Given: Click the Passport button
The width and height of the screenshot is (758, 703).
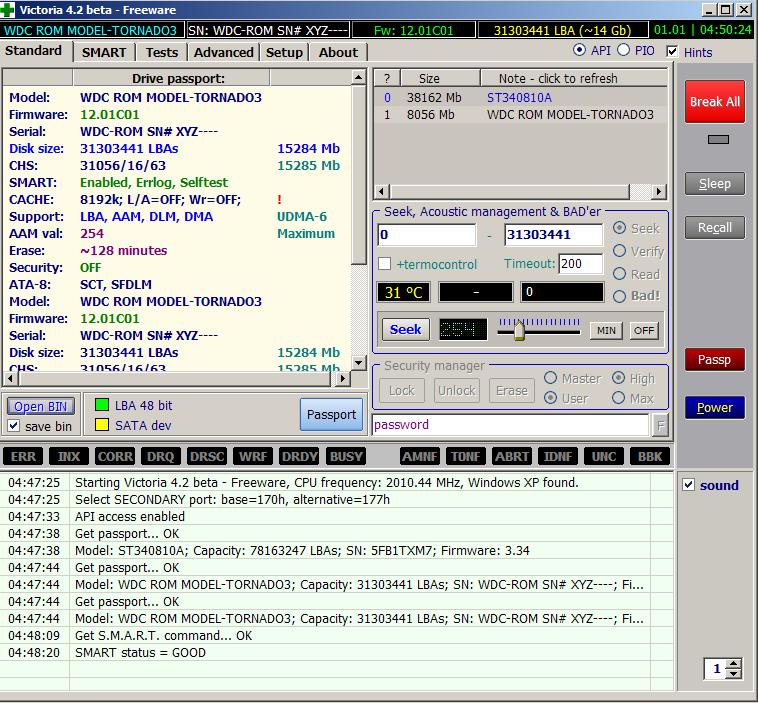Looking at the screenshot, I should tap(331, 414).
